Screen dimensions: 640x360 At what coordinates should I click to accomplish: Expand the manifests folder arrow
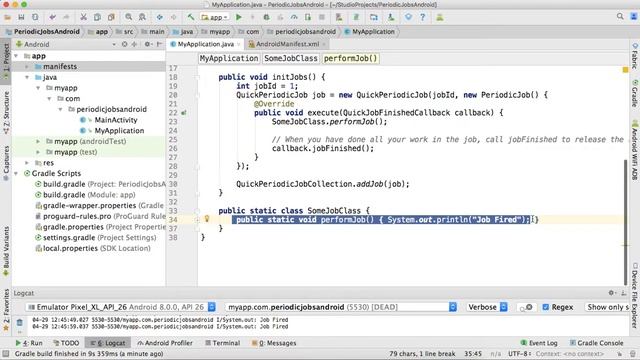point(27,67)
